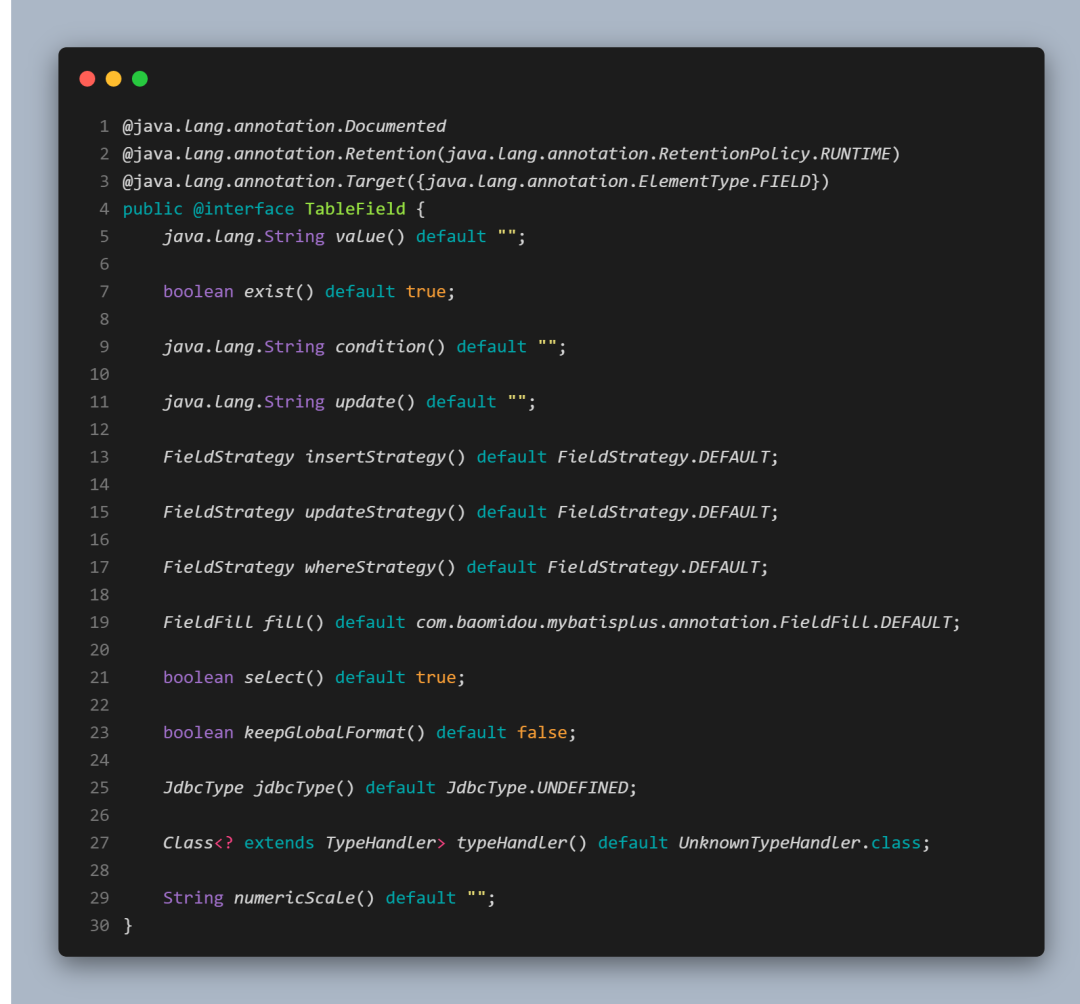Click line number 19
The height and width of the screenshot is (1004, 1080).
point(100,623)
